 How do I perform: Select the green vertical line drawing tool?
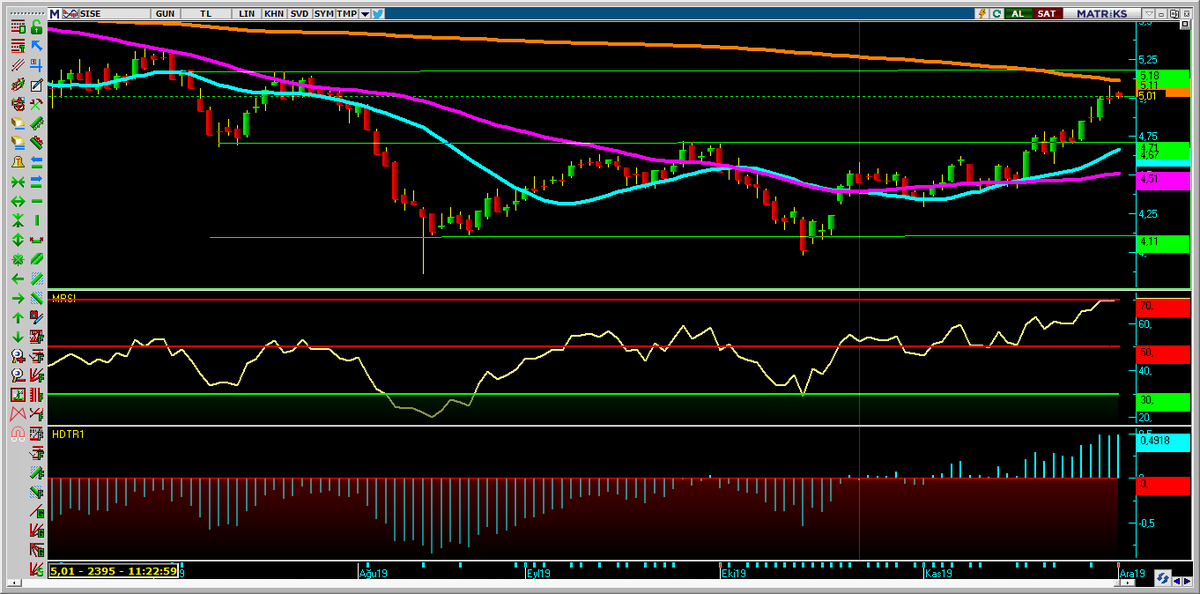(x=36, y=220)
